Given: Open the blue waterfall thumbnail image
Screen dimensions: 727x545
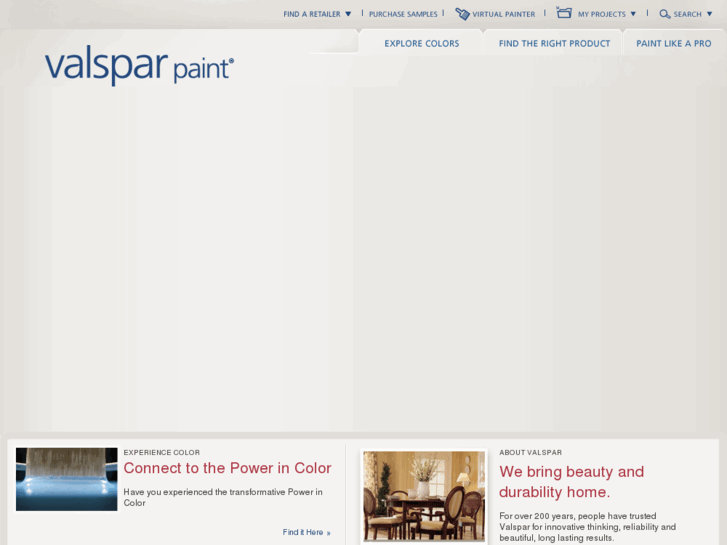Looking at the screenshot, I should pos(67,479).
